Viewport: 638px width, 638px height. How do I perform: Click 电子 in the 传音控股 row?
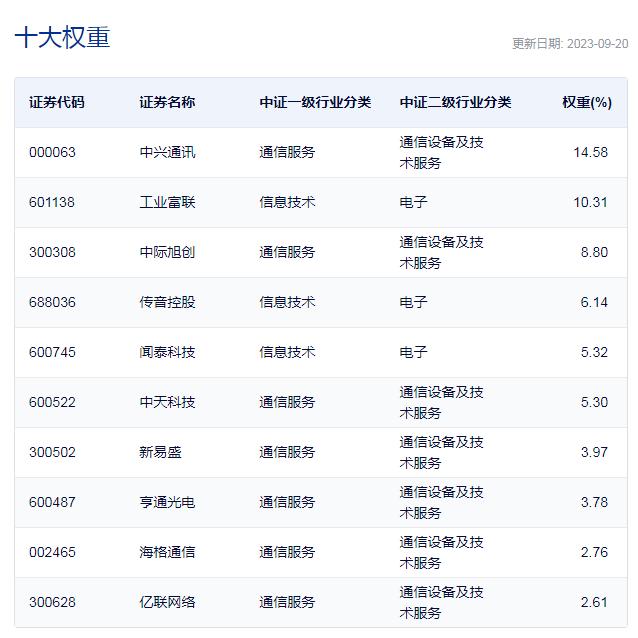point(413,302)
